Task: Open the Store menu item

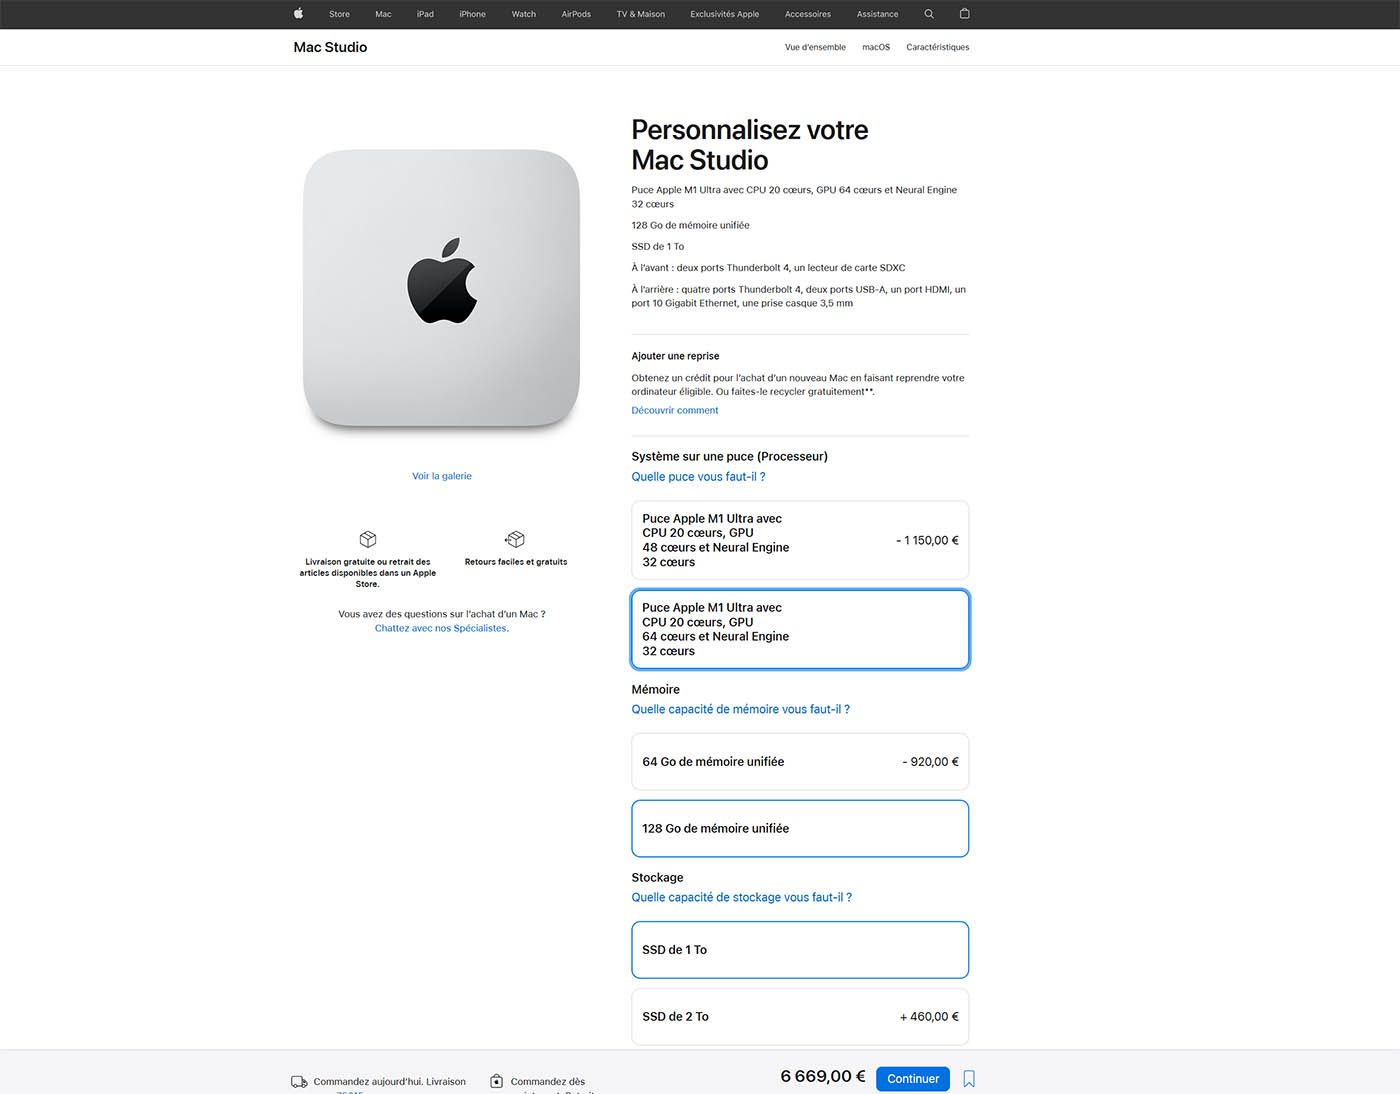Action: point(339,14)
